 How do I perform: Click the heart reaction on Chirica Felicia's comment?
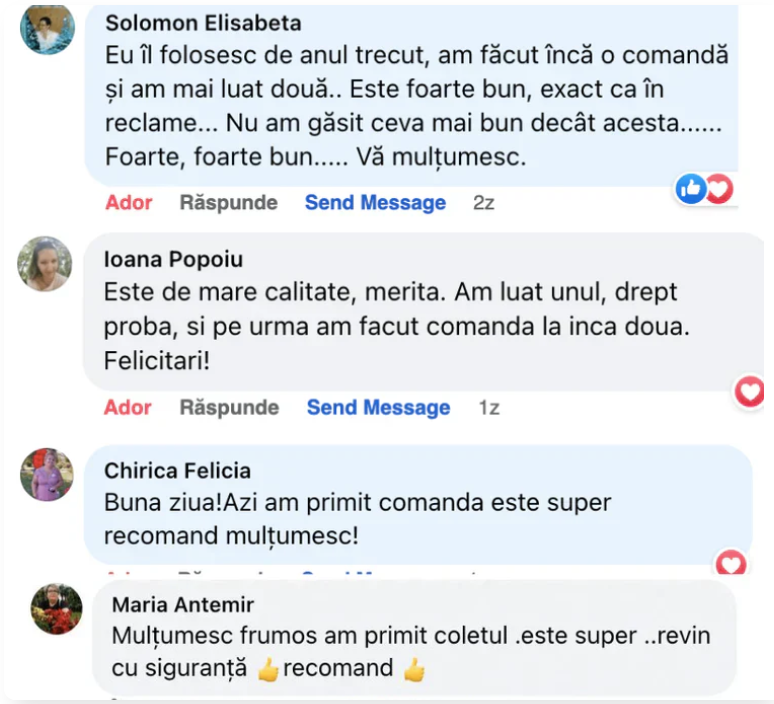click(x=732, y=564)
